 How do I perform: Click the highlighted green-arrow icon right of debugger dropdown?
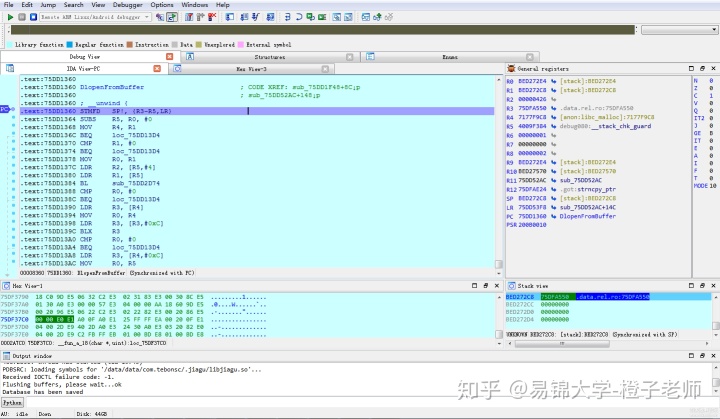pyautogui.click(x=172, y=17)
